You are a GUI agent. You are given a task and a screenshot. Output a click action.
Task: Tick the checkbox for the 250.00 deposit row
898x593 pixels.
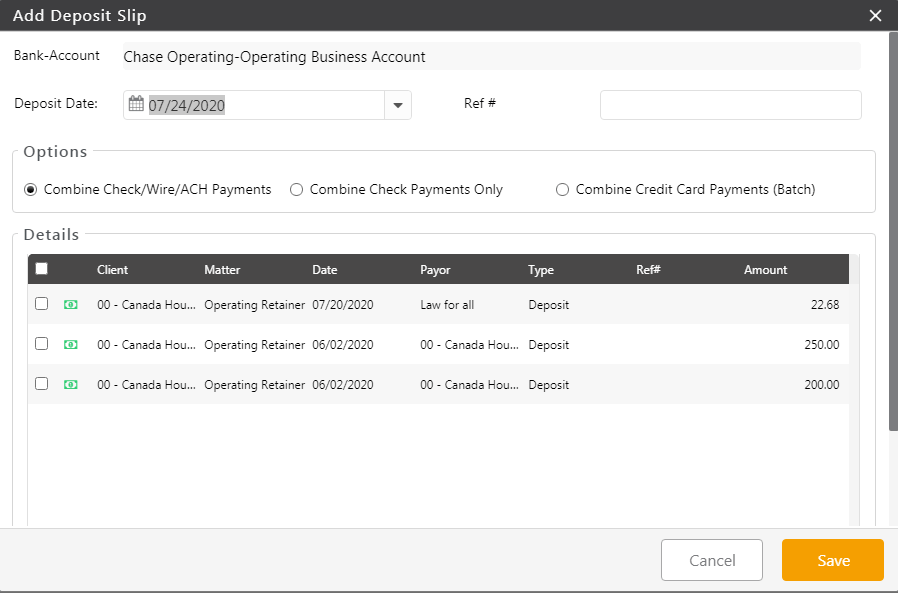(41, 343)
